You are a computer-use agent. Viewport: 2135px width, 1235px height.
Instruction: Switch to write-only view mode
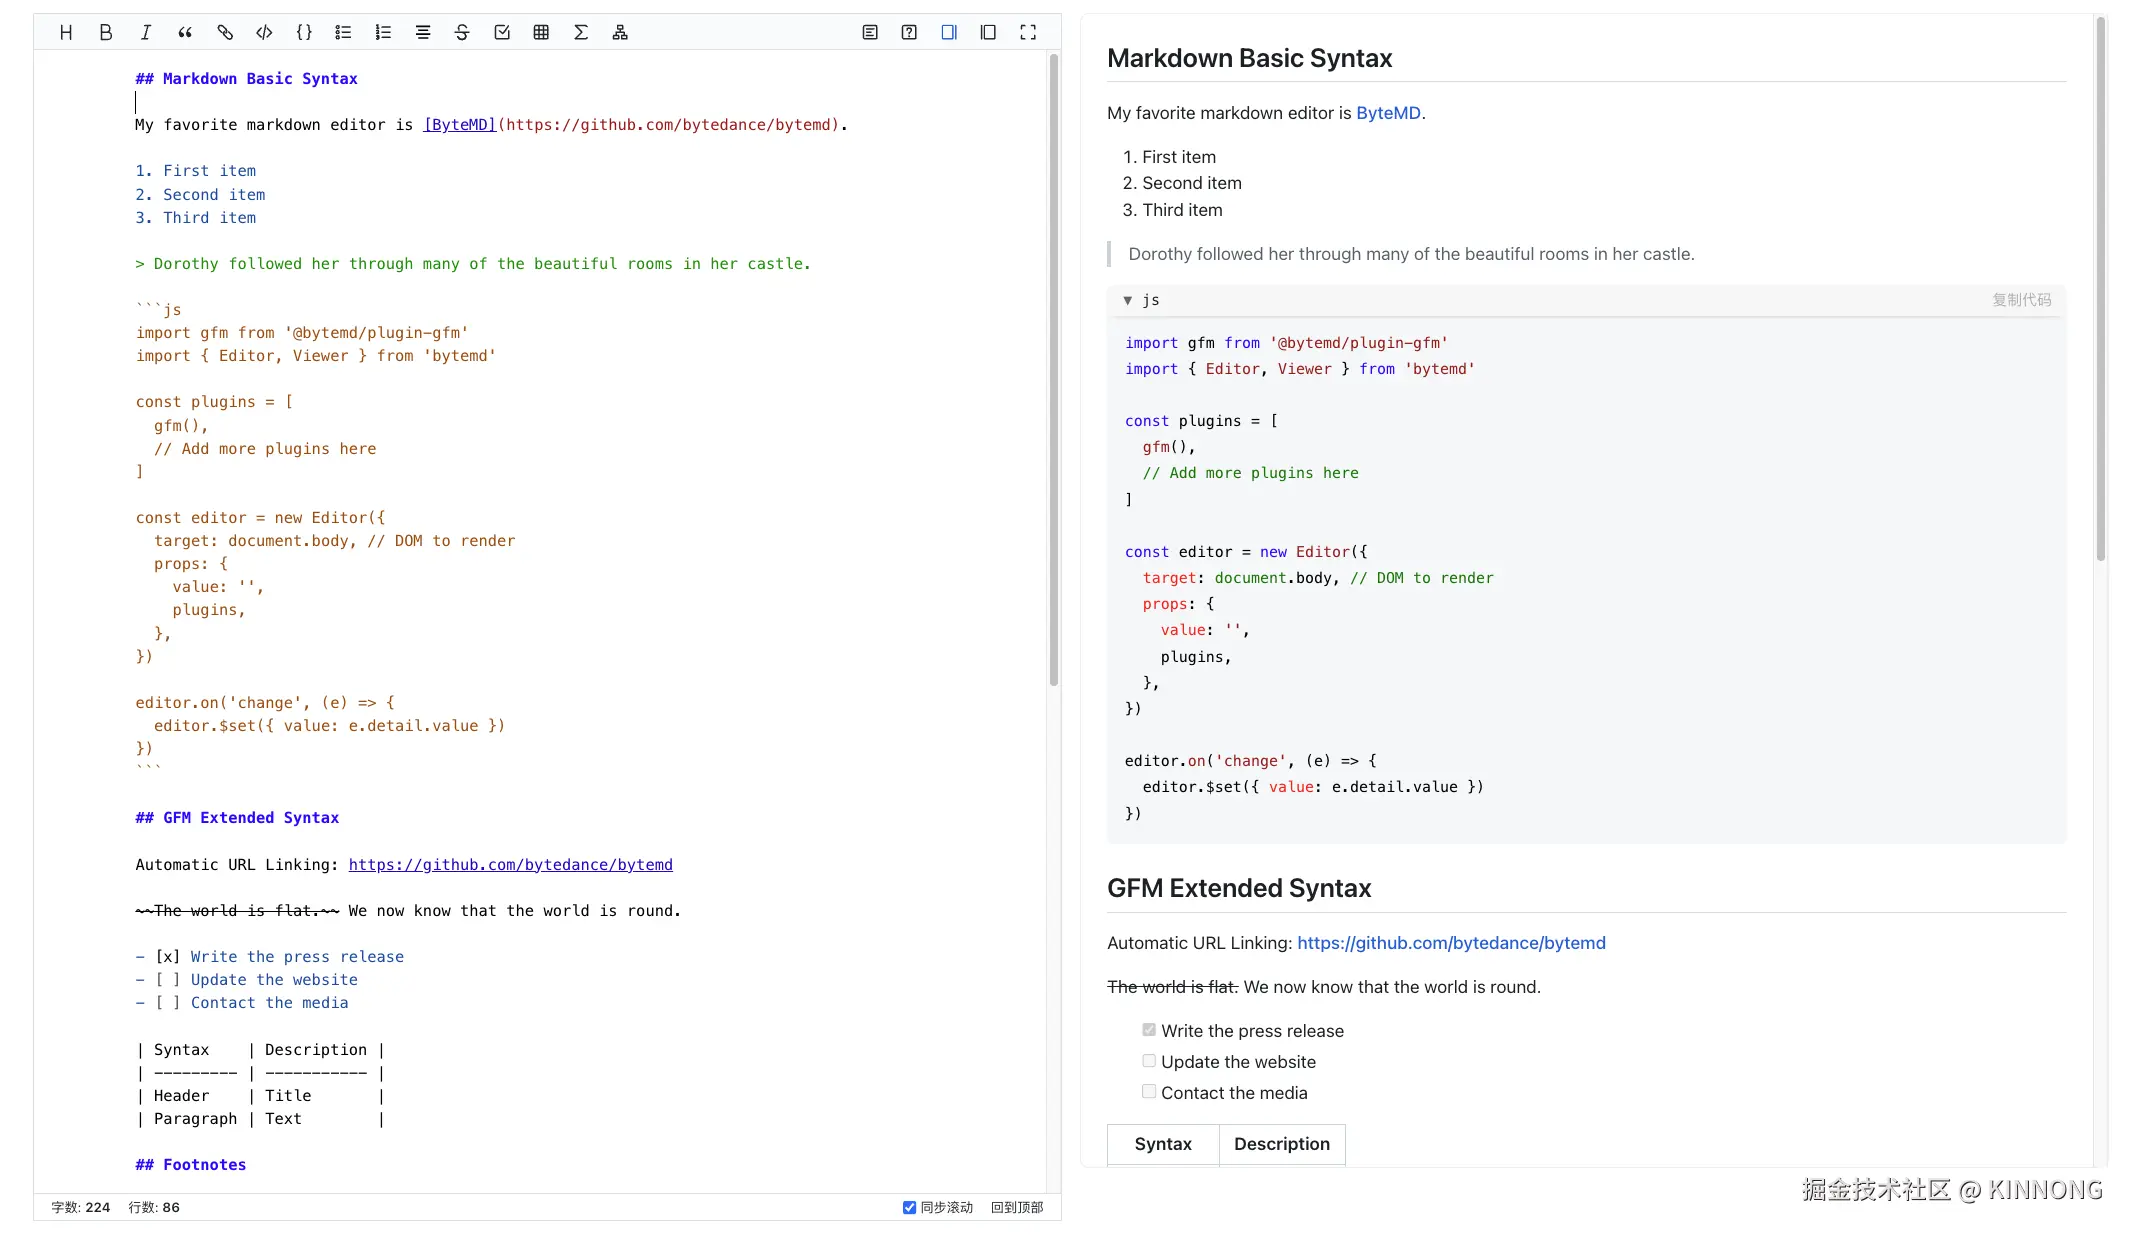[x=949, y=32]
